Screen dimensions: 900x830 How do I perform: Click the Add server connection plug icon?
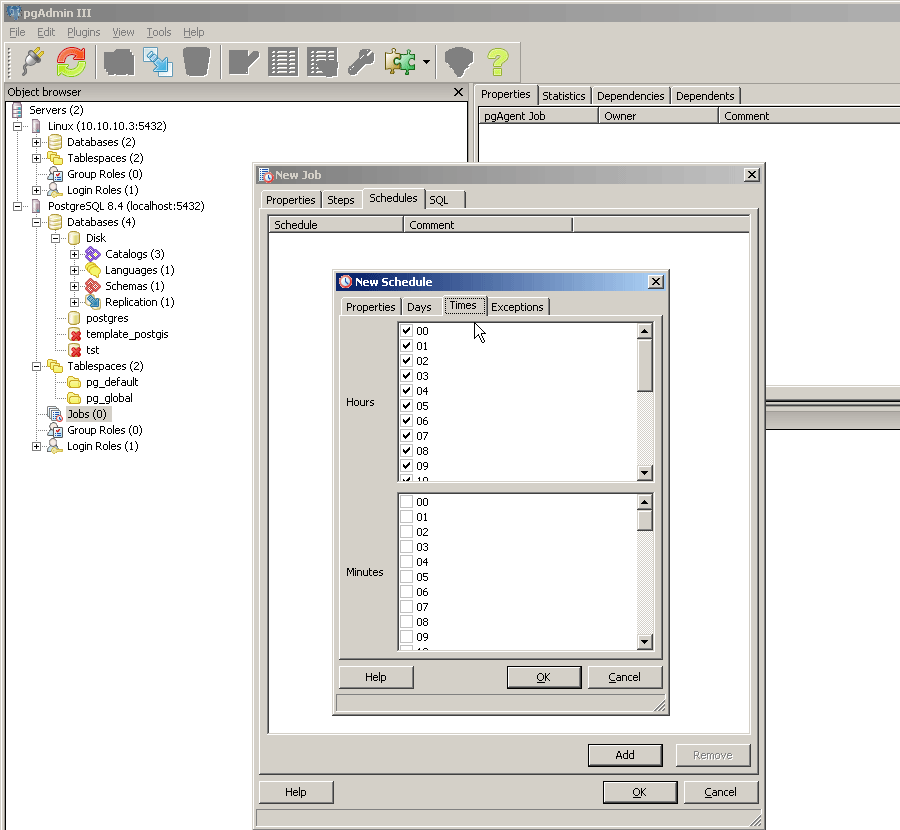(x=33, y=61)
